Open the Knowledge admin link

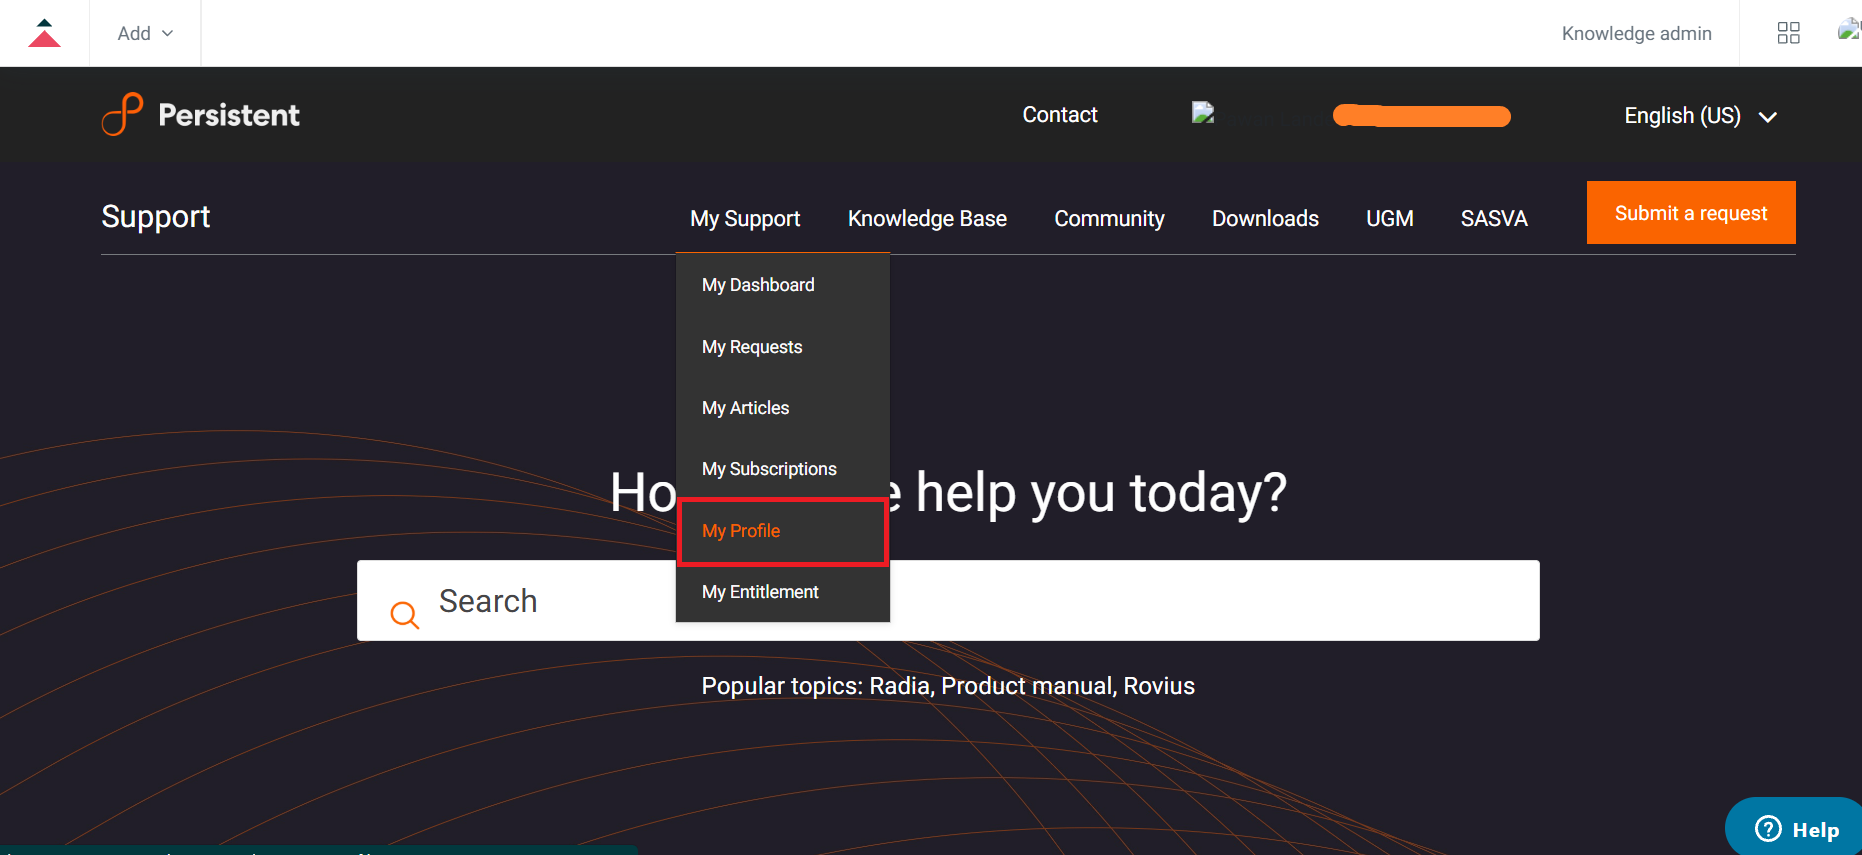(1636, 33)
